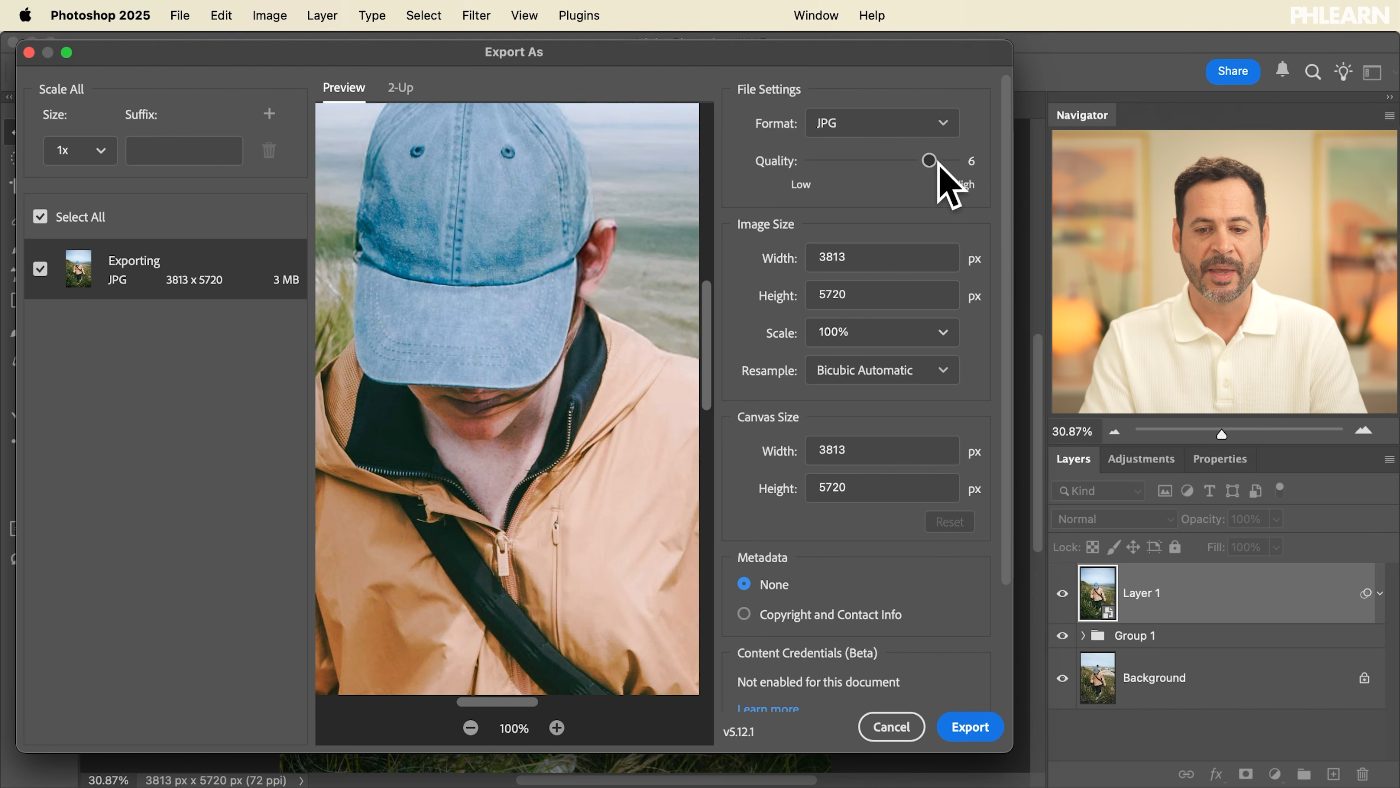This screenshot has height=788, width=1400.
Task: Lock position icon in Layers panel
Action: click(1133, 547)
